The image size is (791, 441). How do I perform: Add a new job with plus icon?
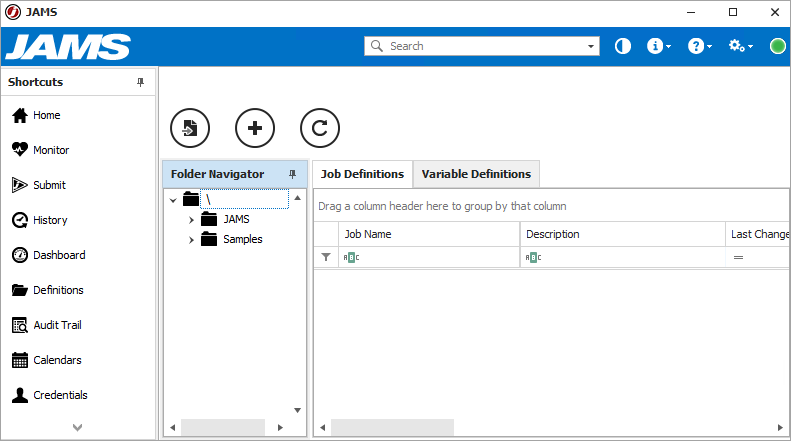(x=255, y=128)
